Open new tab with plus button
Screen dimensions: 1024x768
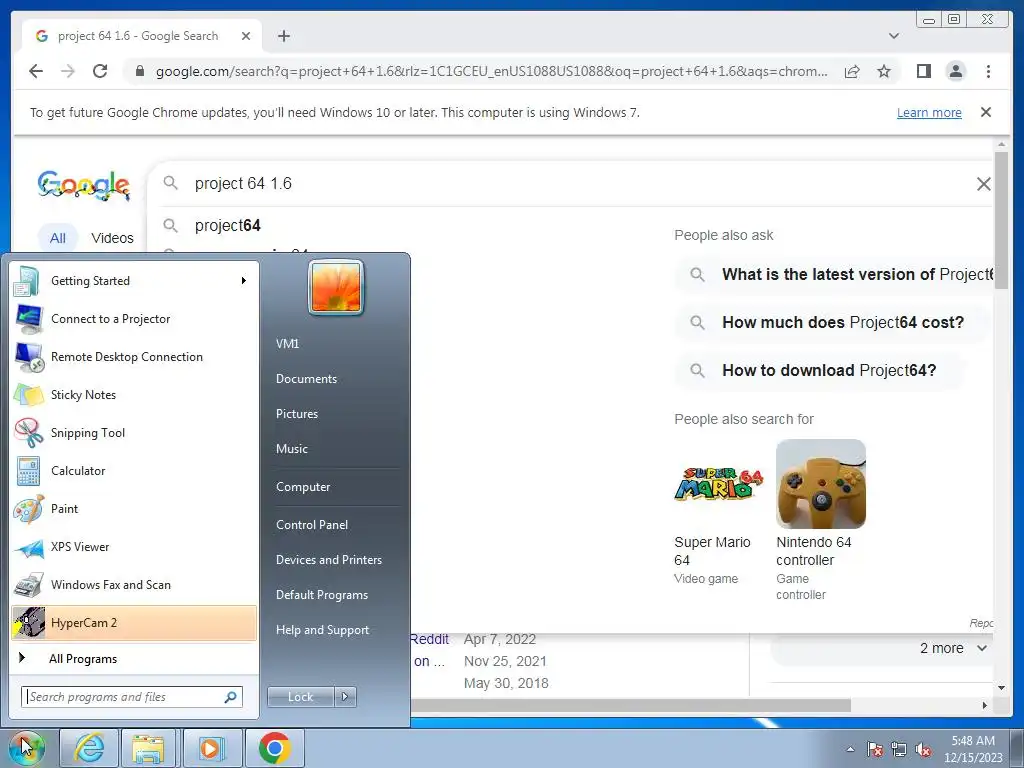283,36
